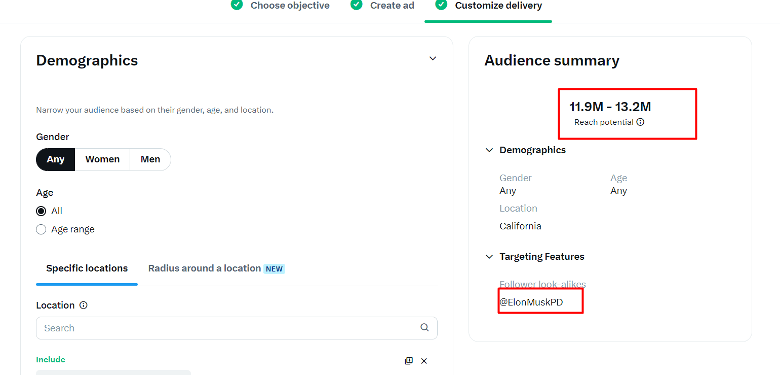Select the Any gender option
The height and width of the screenshot is (375, 780).
click(x=56, y=159)
